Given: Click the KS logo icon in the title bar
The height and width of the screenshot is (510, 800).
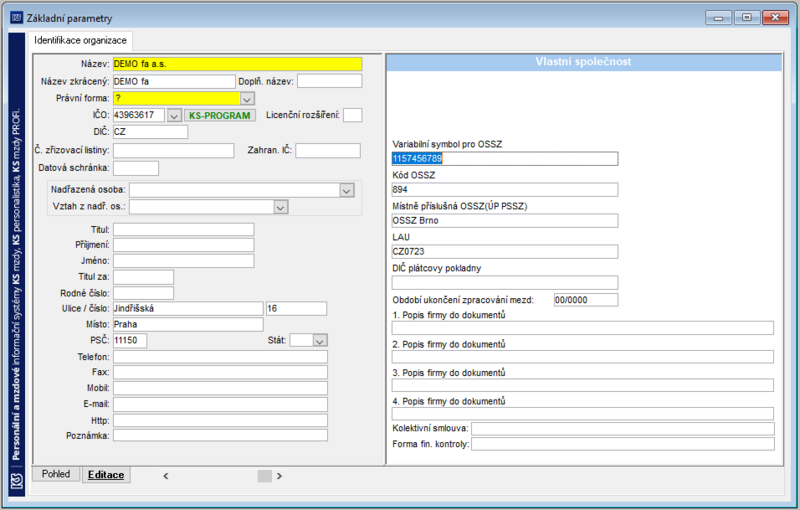Looking at the screenshot, I should tap(17, 18).
